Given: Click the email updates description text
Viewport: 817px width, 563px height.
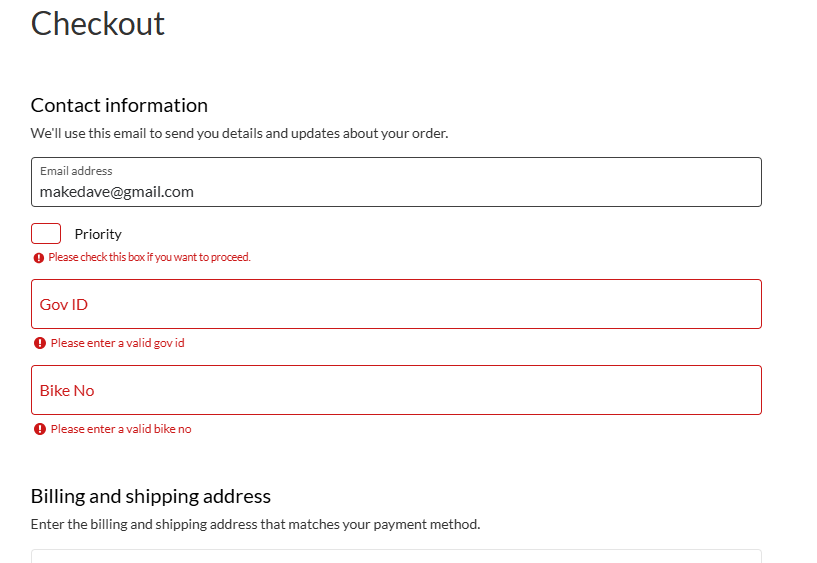Looking at the screenshot, I should tap(239, 133).
